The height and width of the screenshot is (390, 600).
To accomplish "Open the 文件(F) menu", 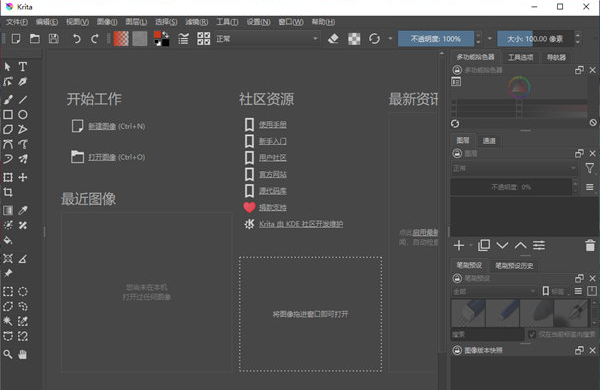I will click(x=17, y=22).
